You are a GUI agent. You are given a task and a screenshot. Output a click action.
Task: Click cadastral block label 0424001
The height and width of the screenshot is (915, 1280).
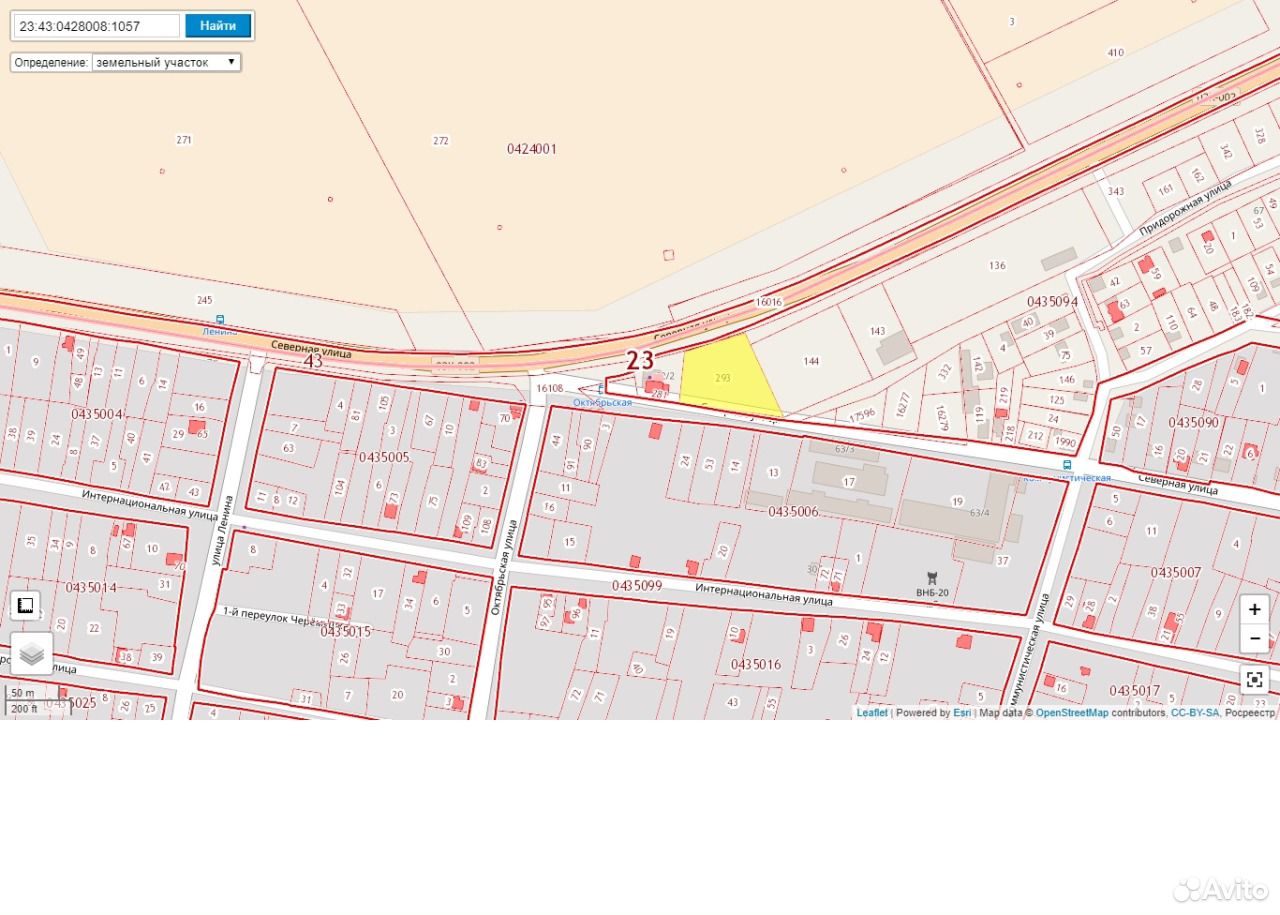[532, 149]
